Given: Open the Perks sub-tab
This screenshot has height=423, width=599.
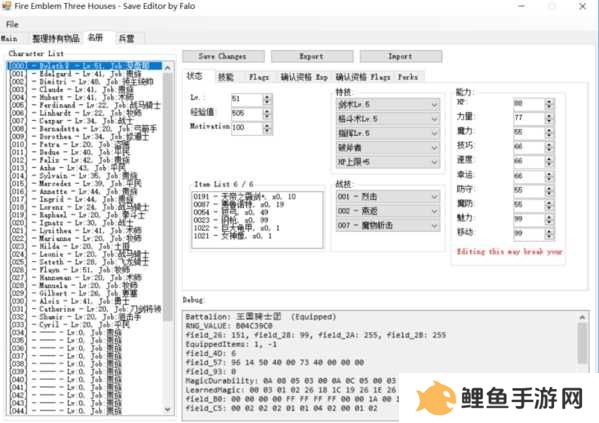Looking at the screenshot, I should click(x=408, y=77).
